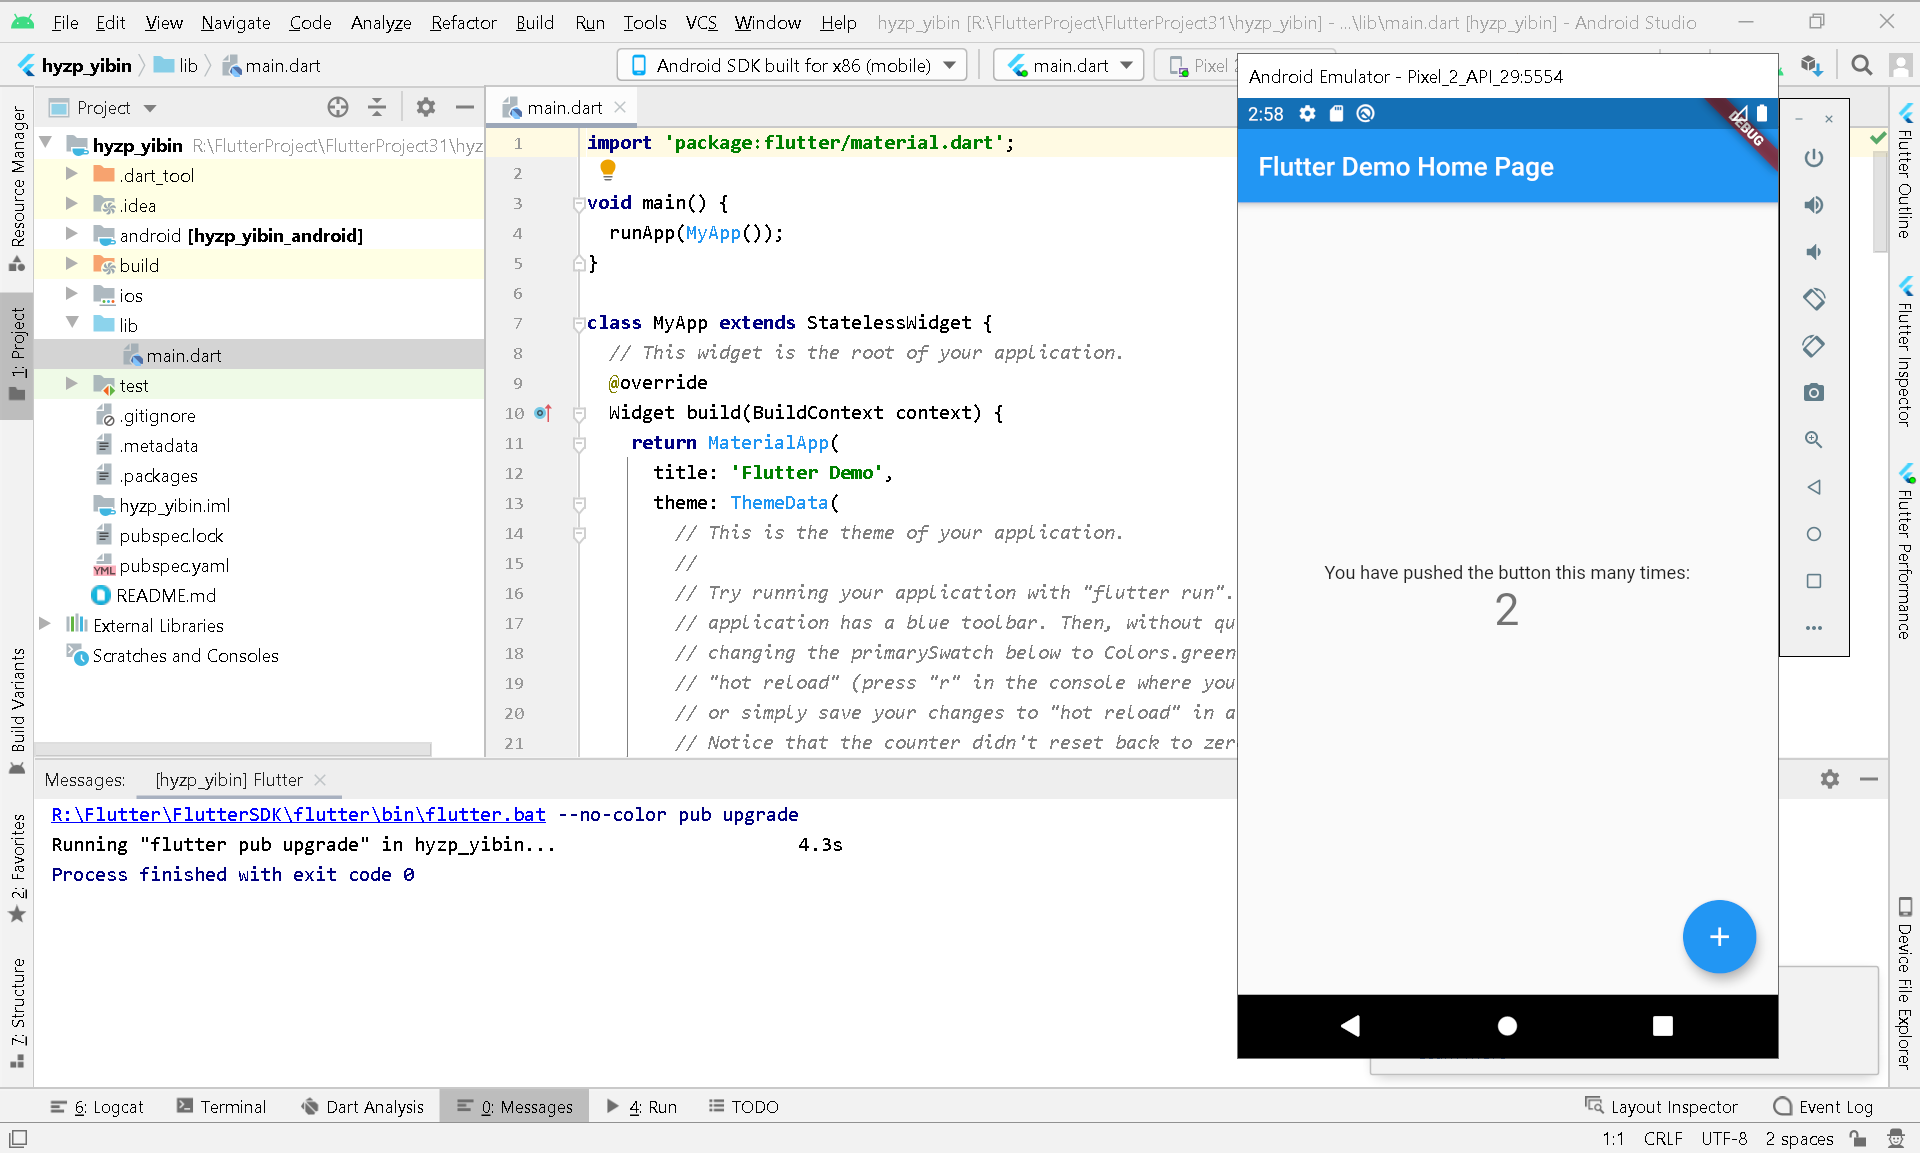
Task: Rotate the emulator left with the rotate icon
Action: point(1814,299)
